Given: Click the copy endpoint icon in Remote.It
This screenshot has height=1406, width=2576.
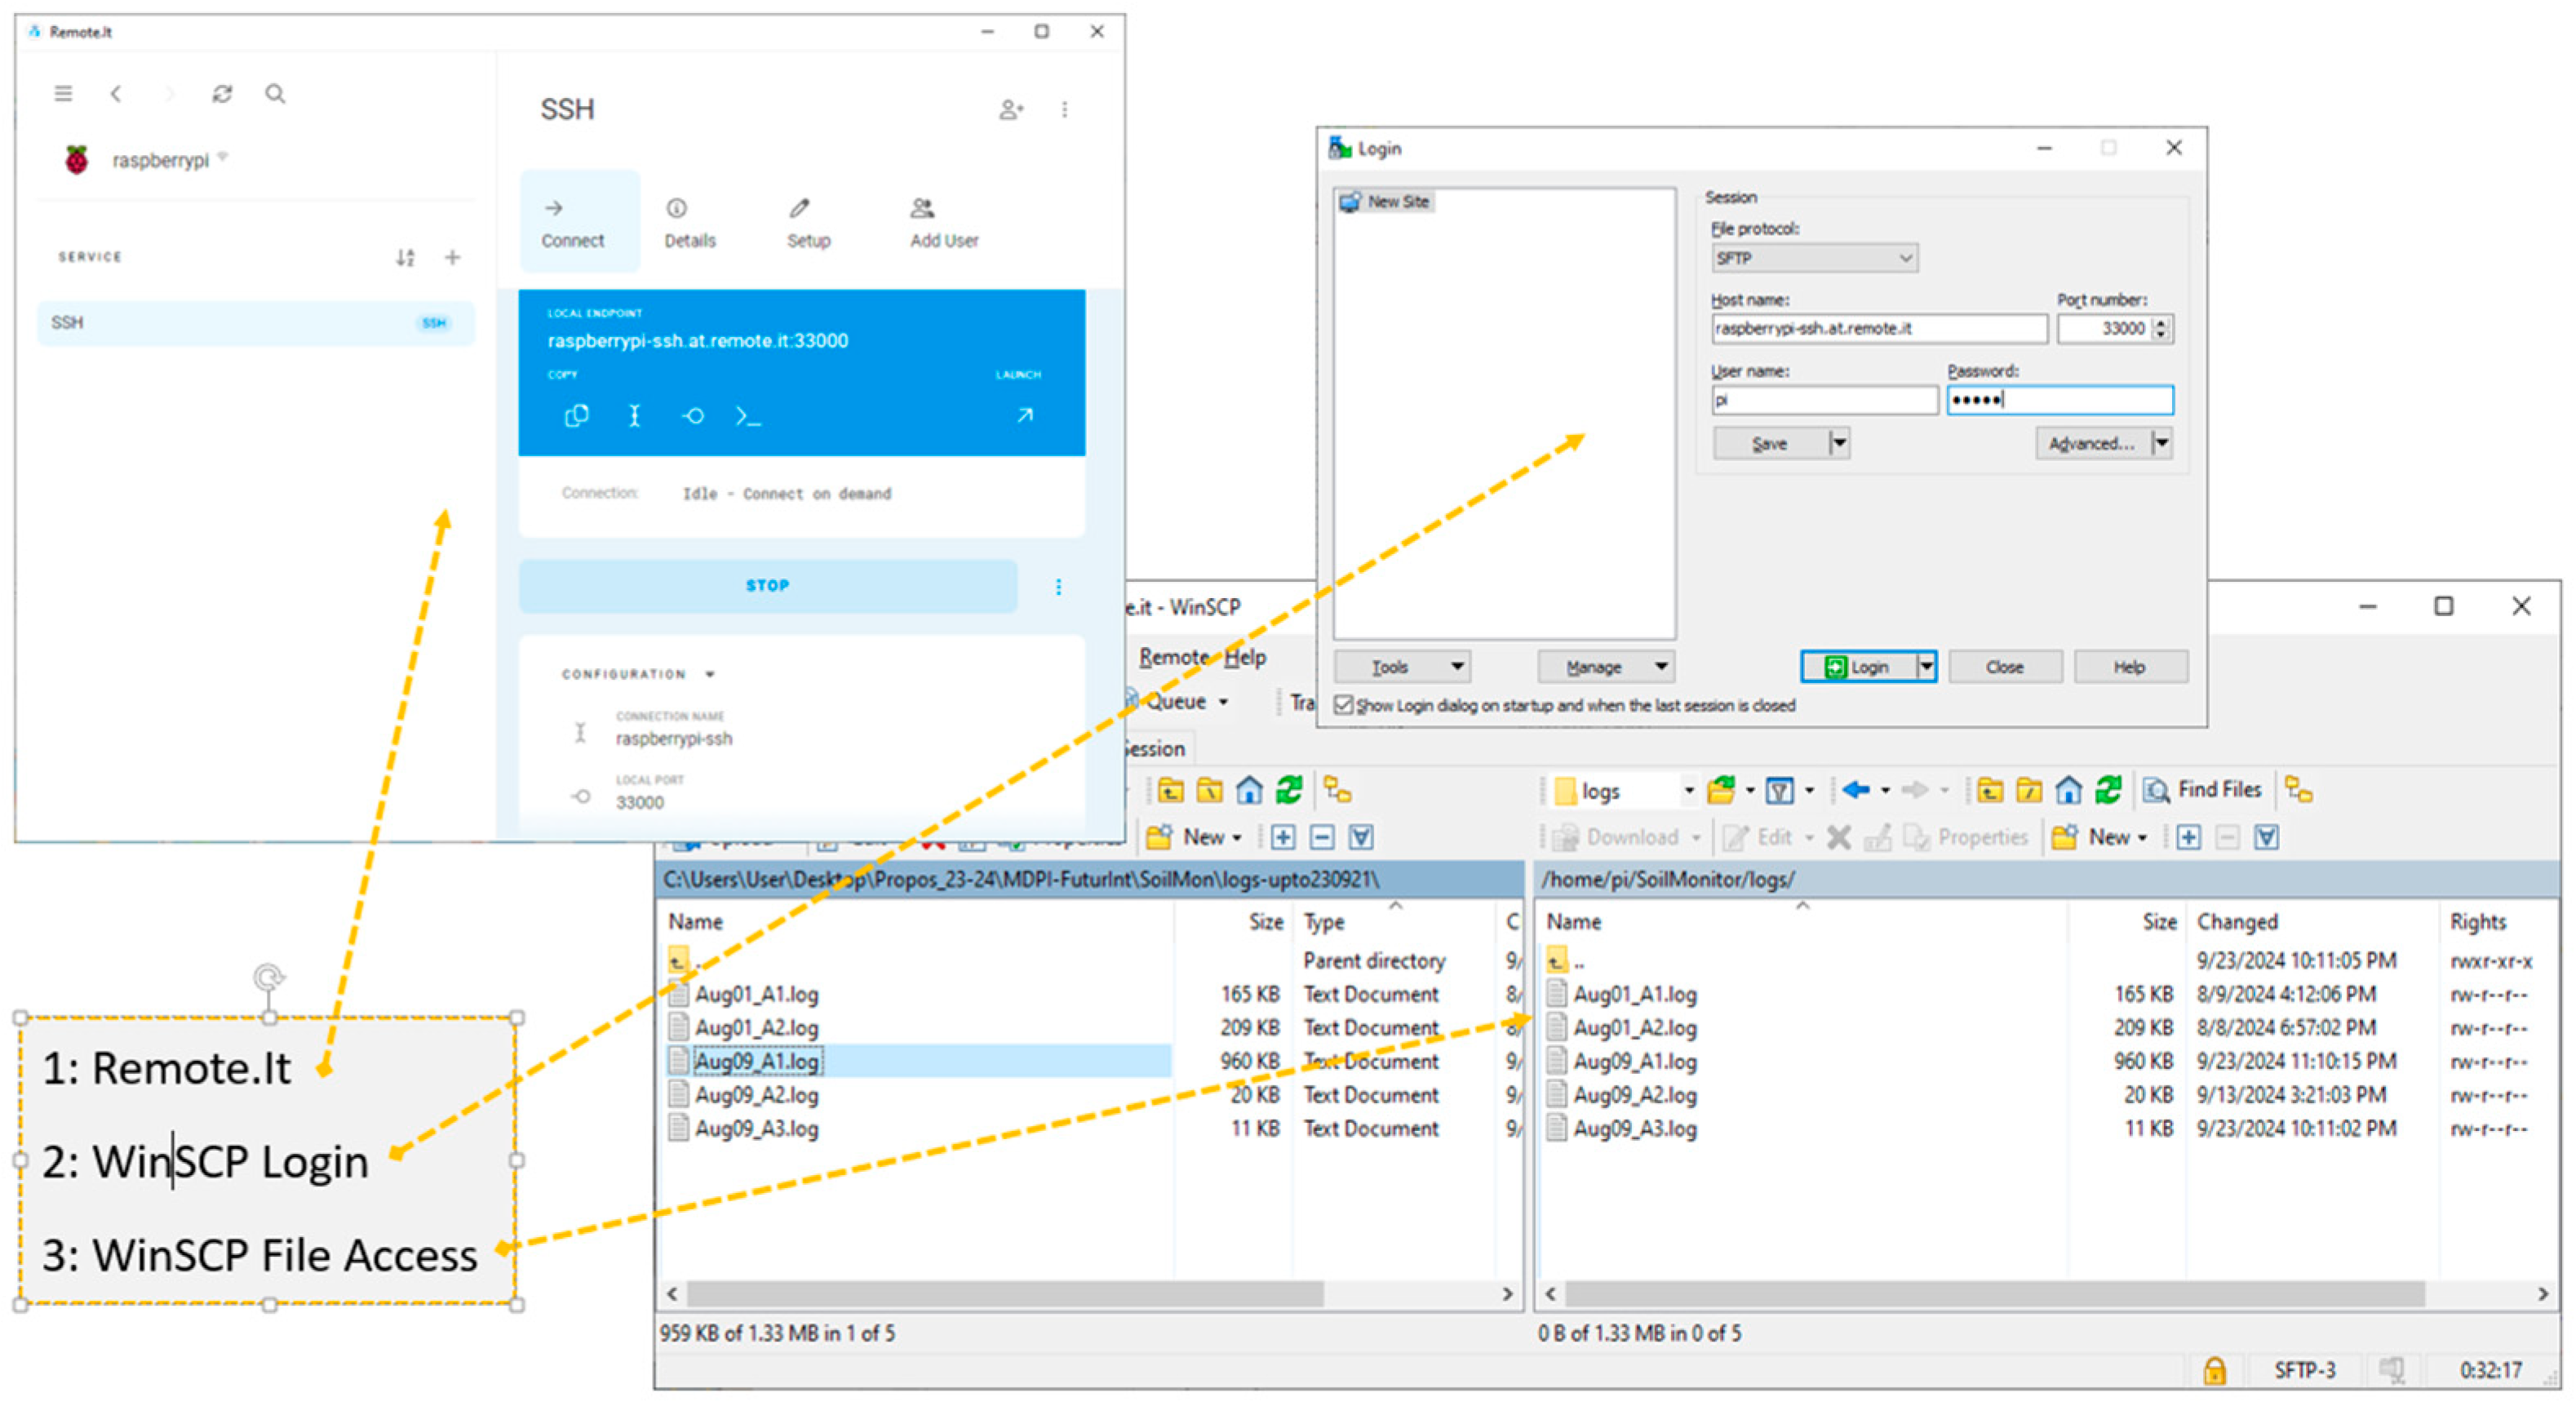Looking at the screenshot, I should (576, 415).
